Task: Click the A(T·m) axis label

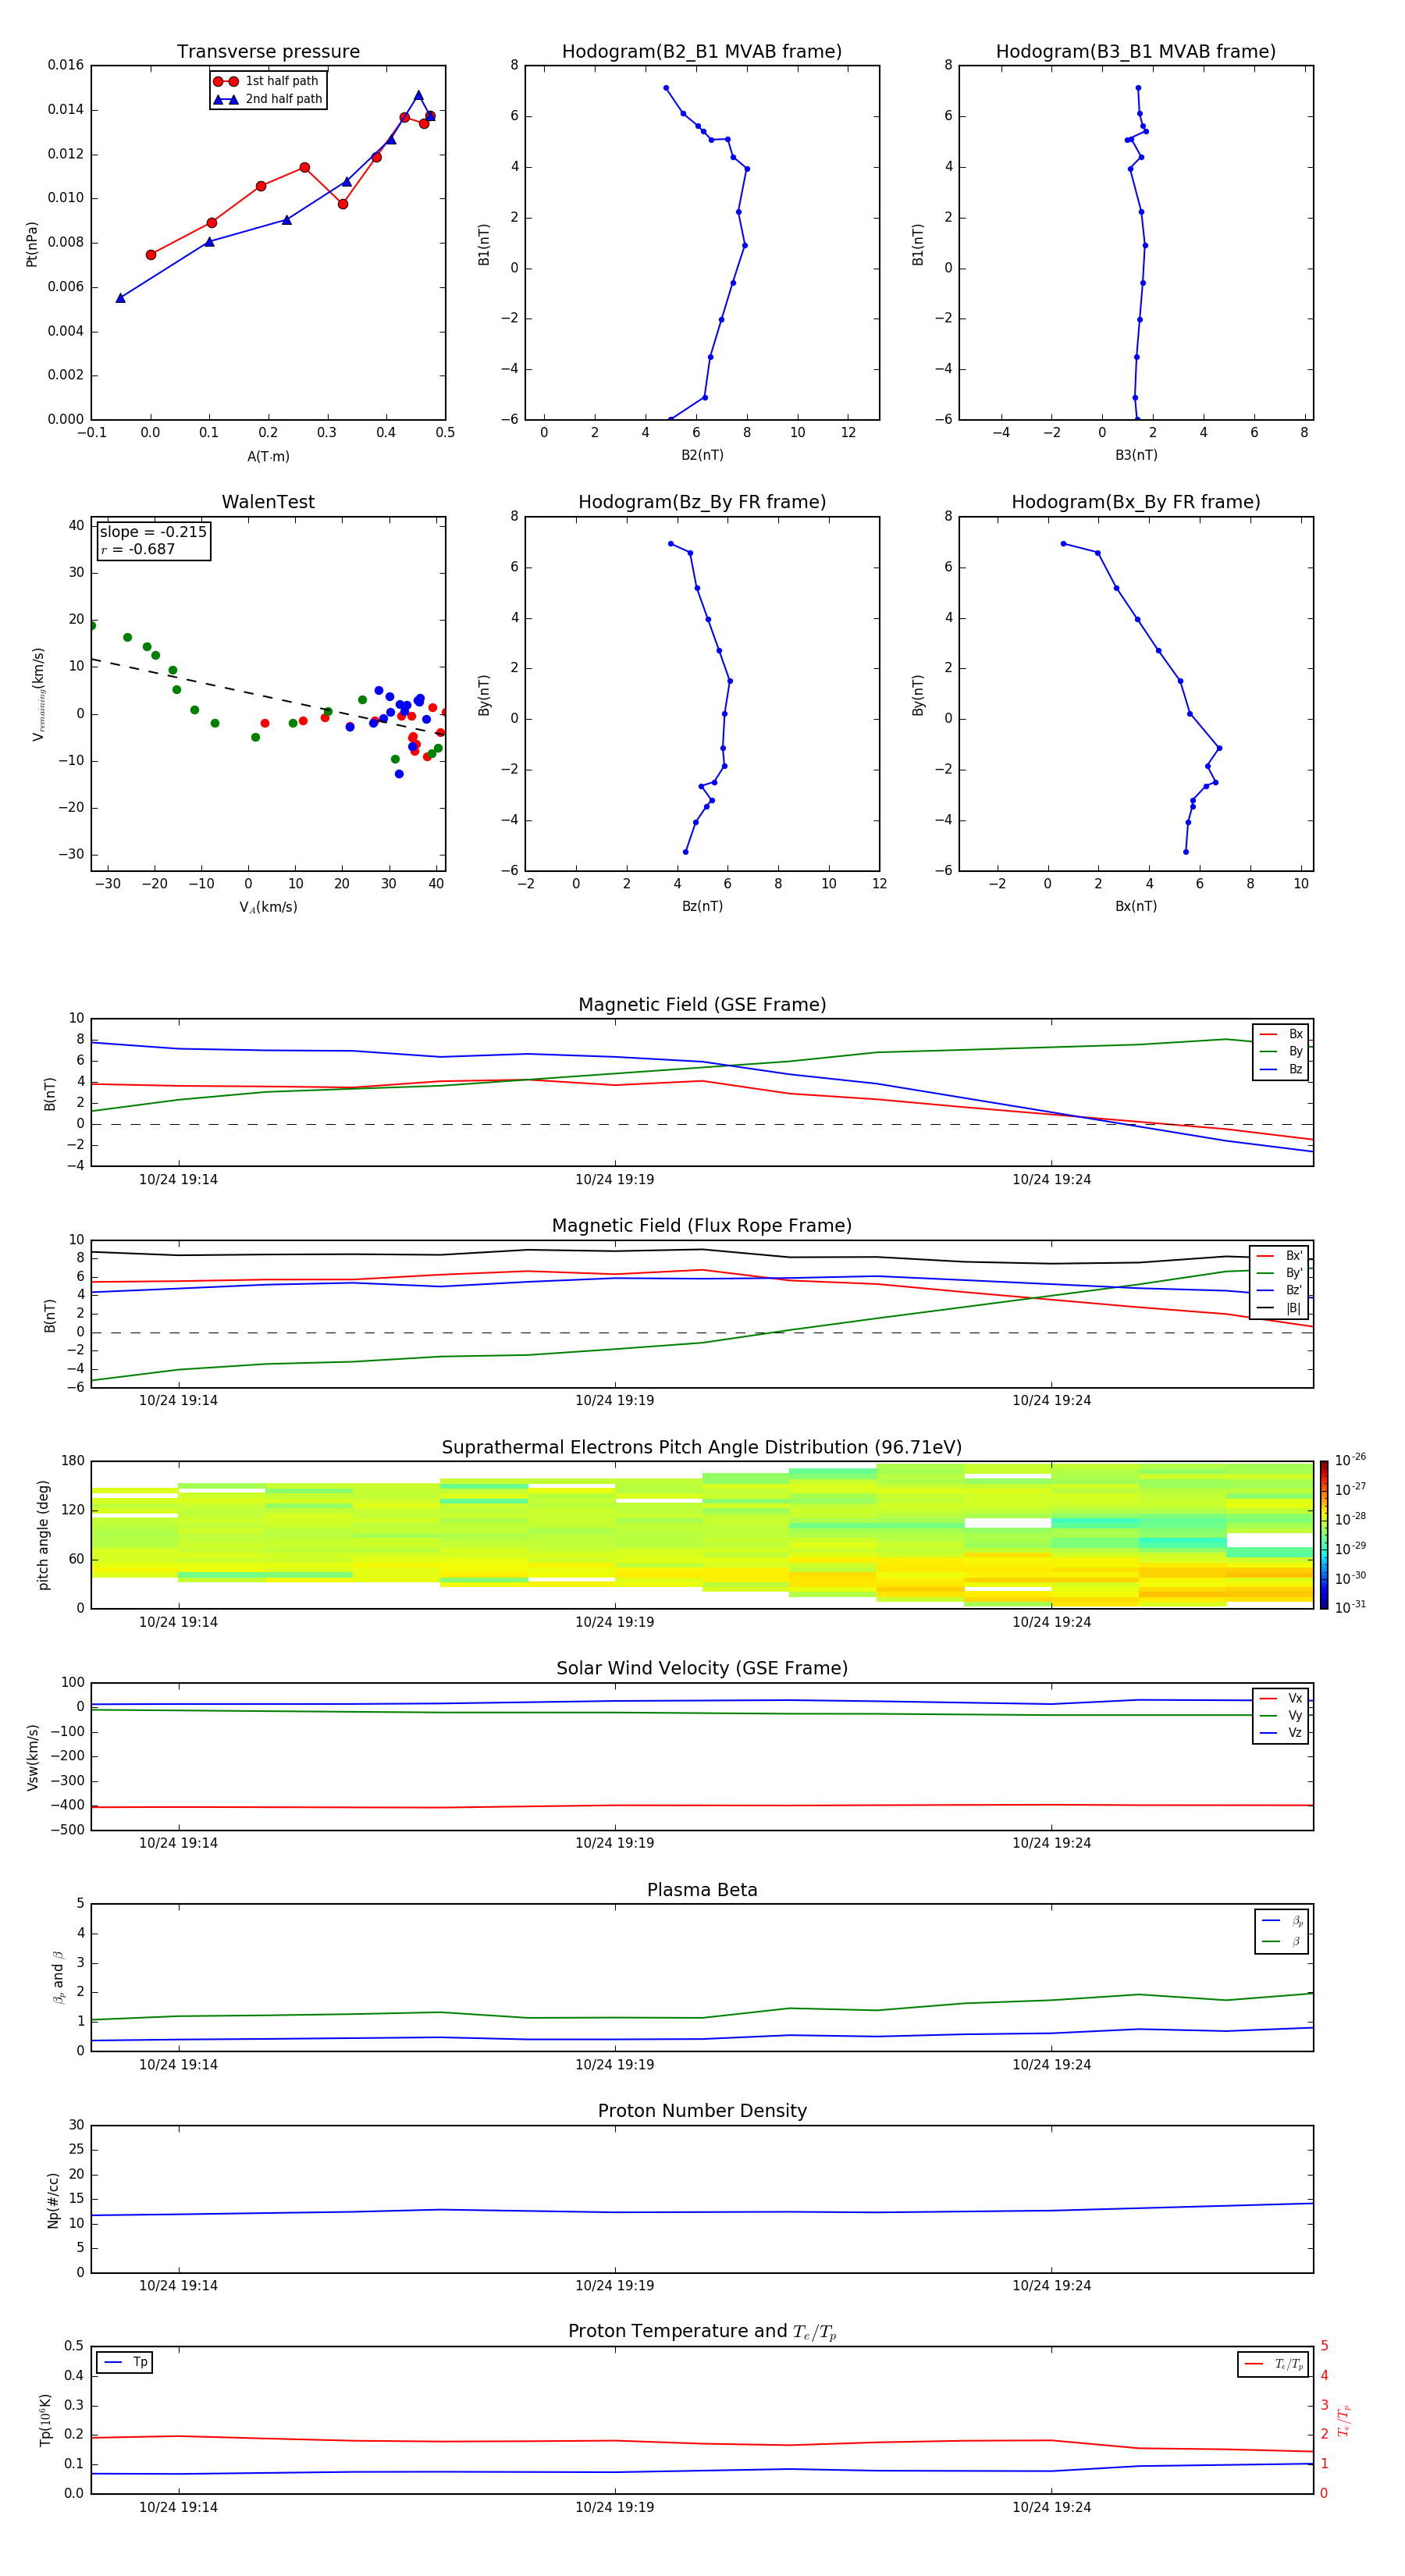Action: click(268, 457)
